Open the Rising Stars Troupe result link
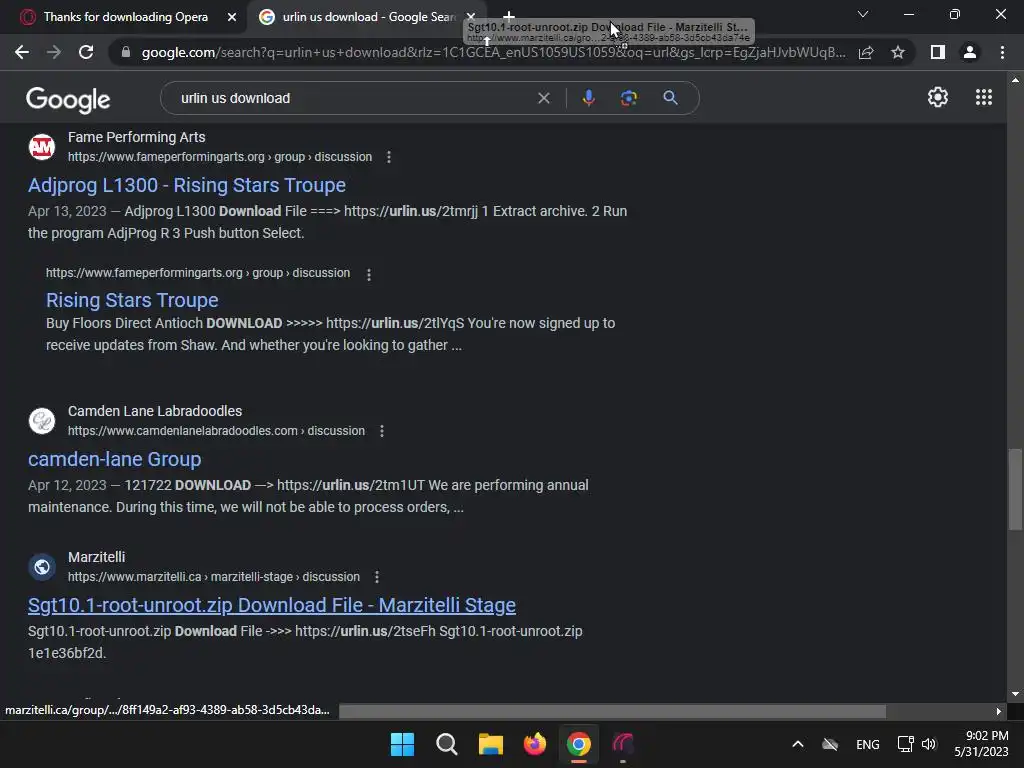1024x768 pixels. pyautogui.click(x=132, y=300)
